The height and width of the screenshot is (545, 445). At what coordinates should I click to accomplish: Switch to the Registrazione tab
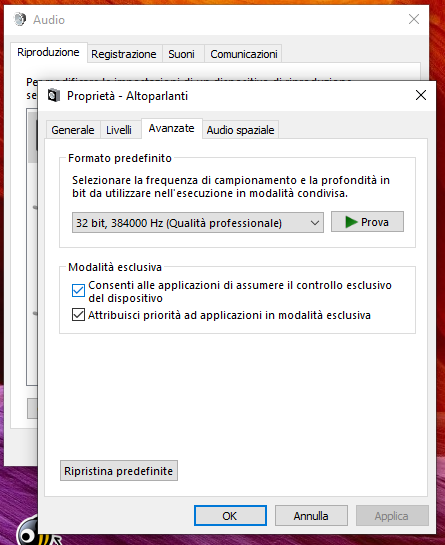pos(124,54)
